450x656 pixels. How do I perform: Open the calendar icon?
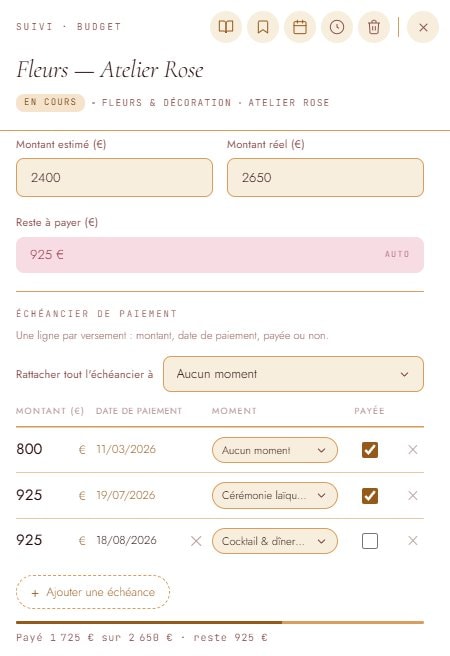click(300, 27)
